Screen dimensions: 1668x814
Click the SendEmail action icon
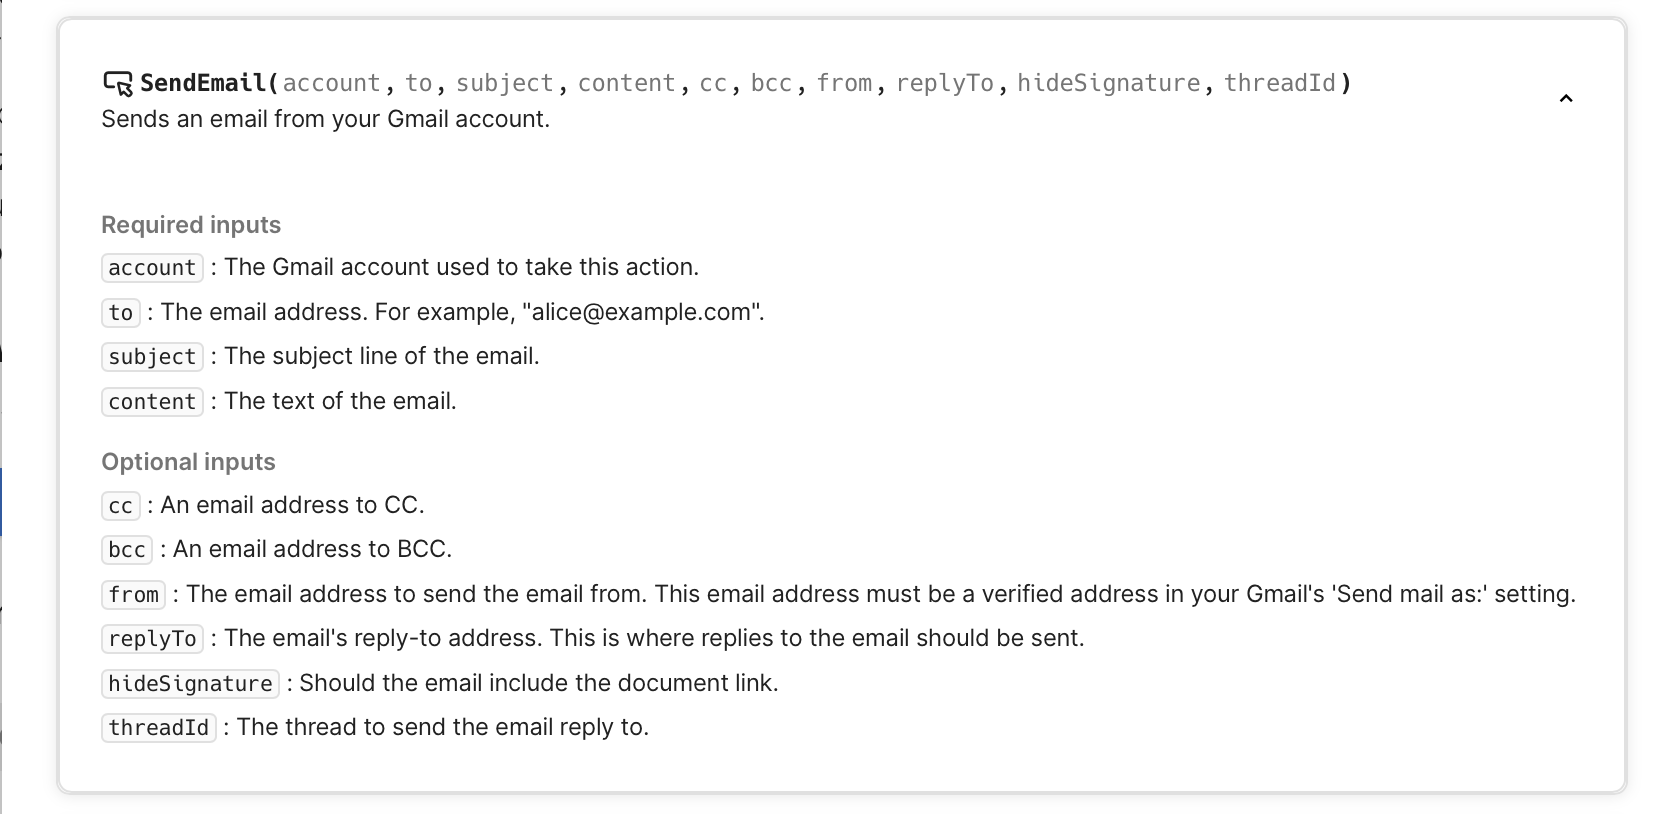(117, 83)
